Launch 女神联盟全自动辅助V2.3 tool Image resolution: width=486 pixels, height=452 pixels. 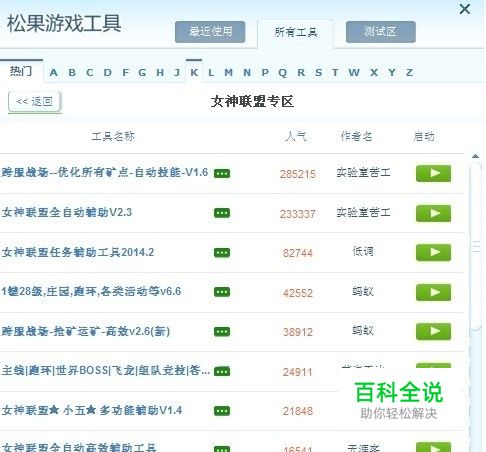pos(433,213)
